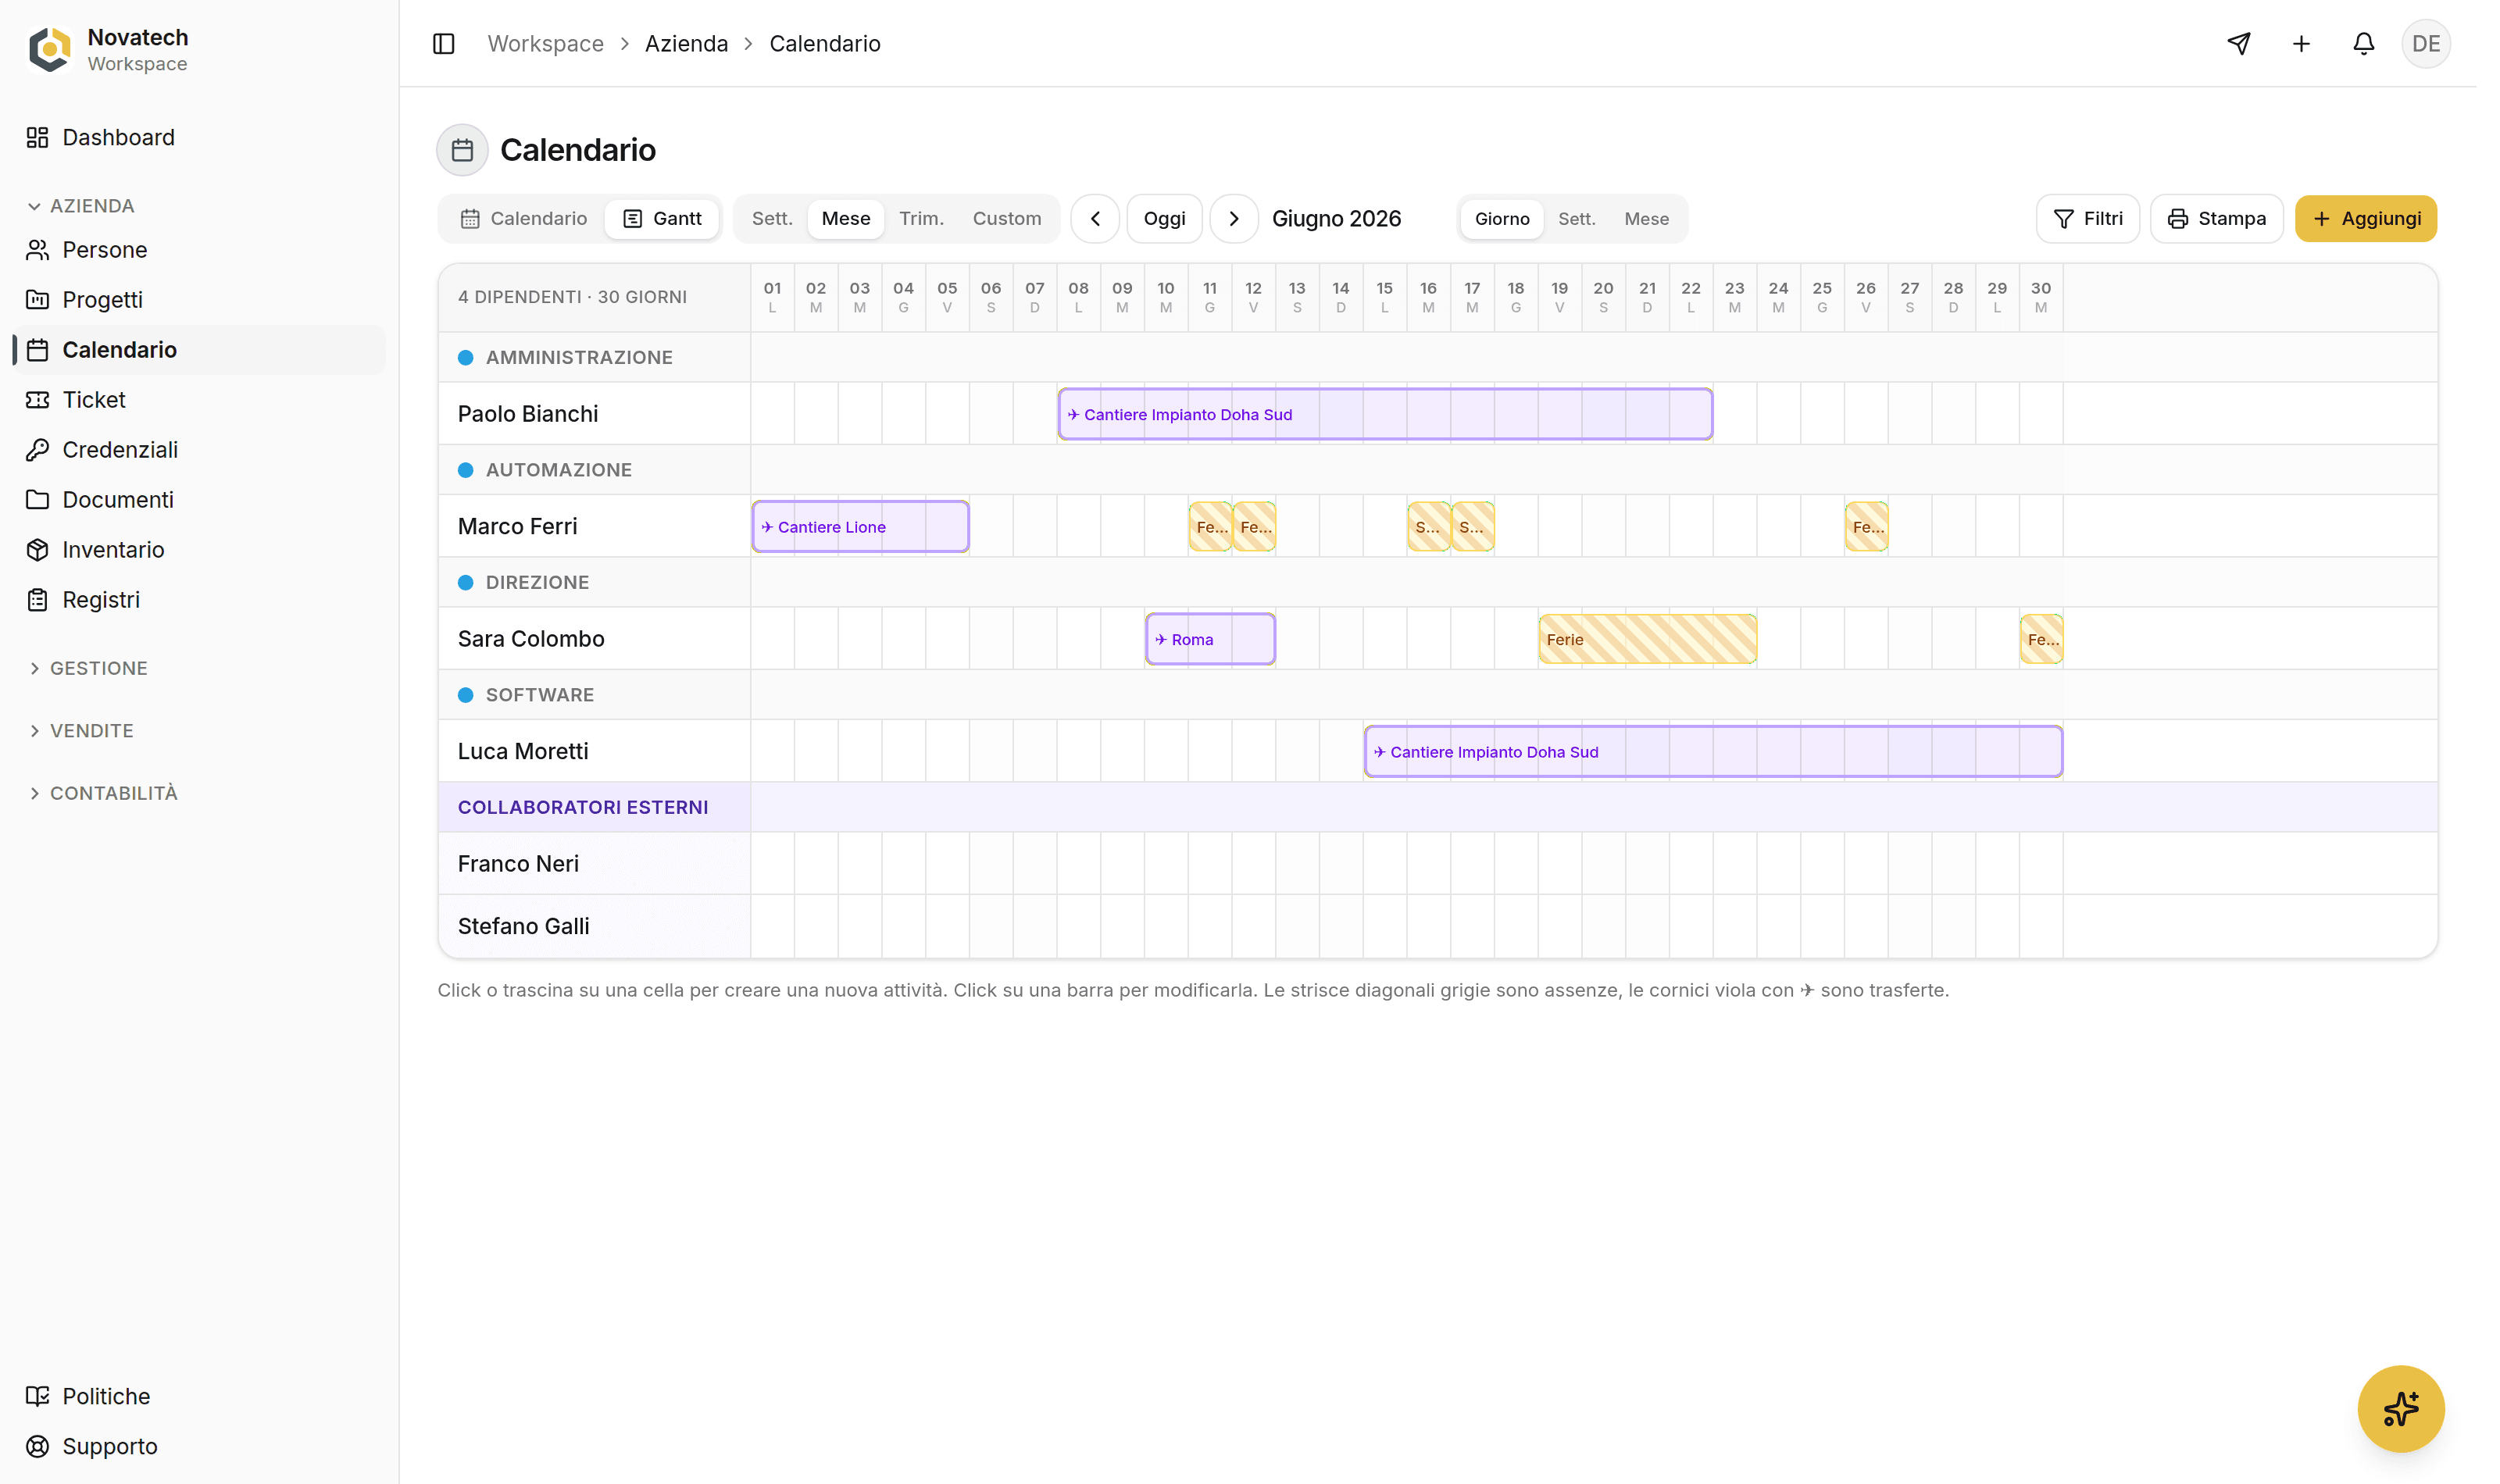Open Dashboard from sidebar
Viewport: 2500px width, 1484px height.
pyautogui.click(x=200, y=138)
